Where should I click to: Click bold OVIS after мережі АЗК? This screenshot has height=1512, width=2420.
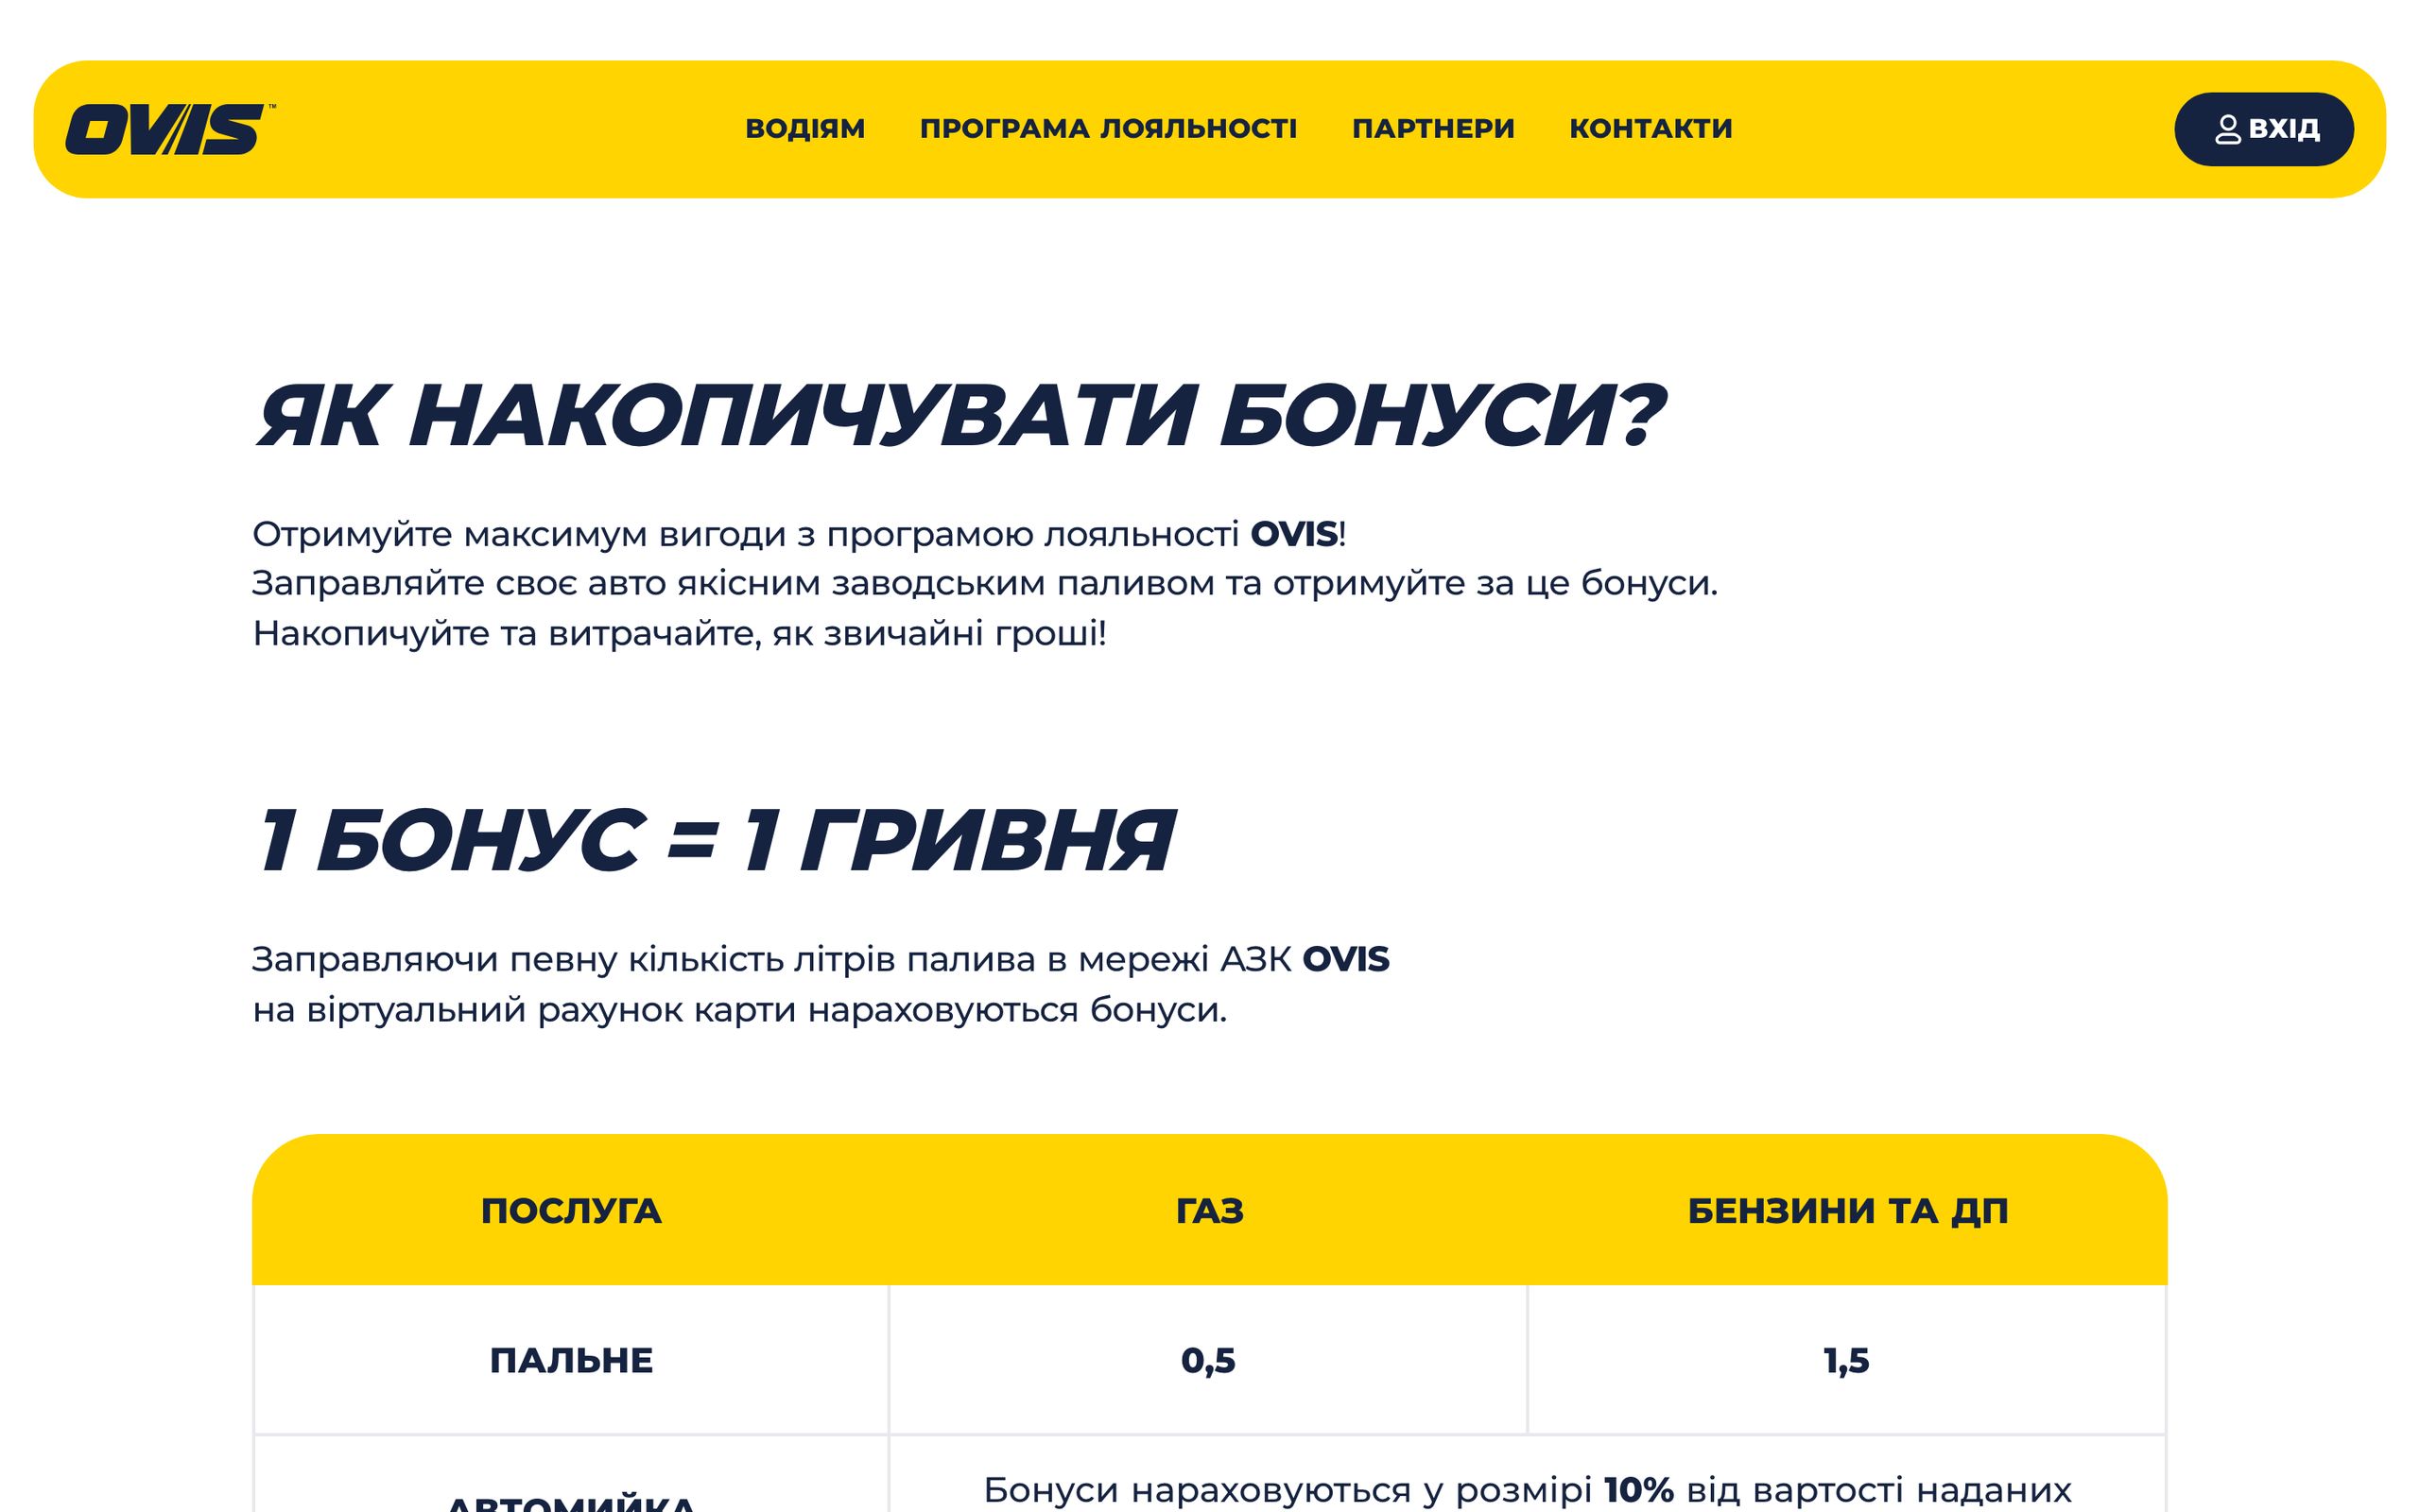1345,959
